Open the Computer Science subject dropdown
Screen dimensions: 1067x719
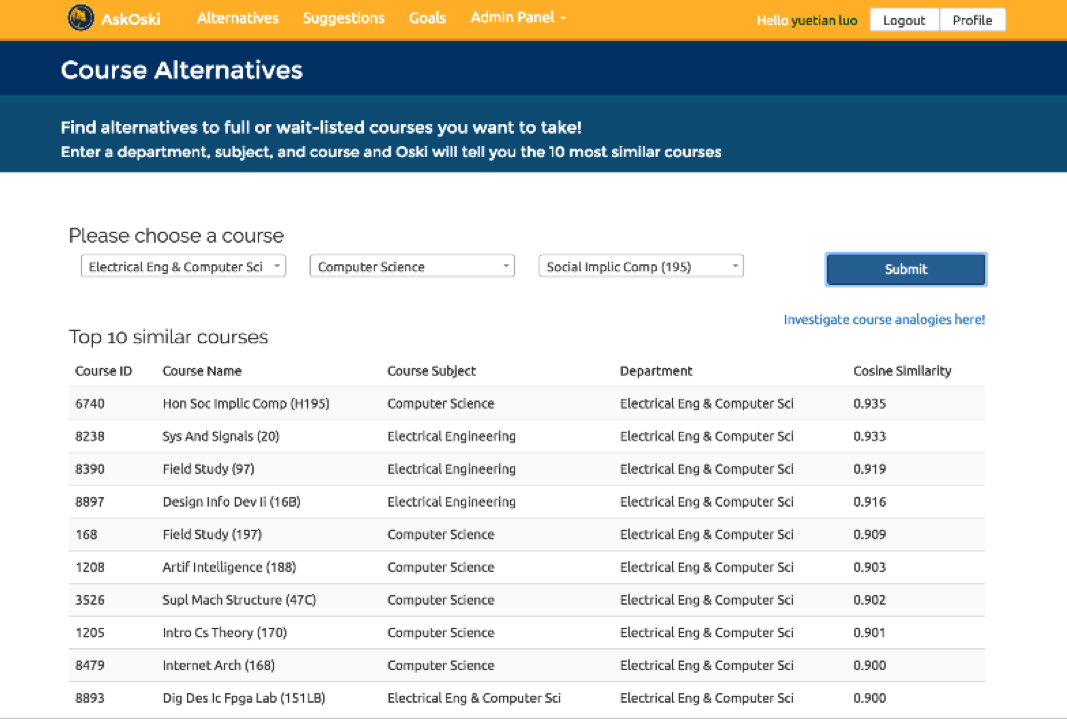click(412, 267)
